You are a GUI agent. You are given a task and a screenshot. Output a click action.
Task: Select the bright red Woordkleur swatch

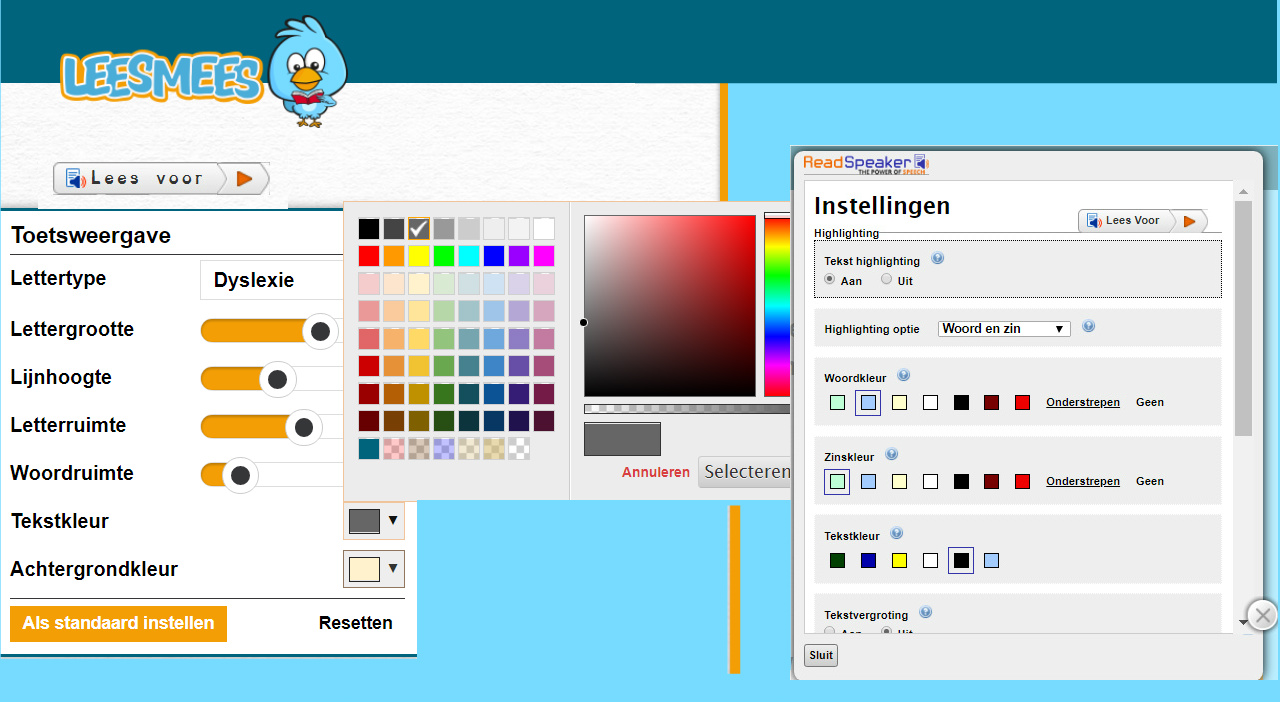coord(1022,403)
